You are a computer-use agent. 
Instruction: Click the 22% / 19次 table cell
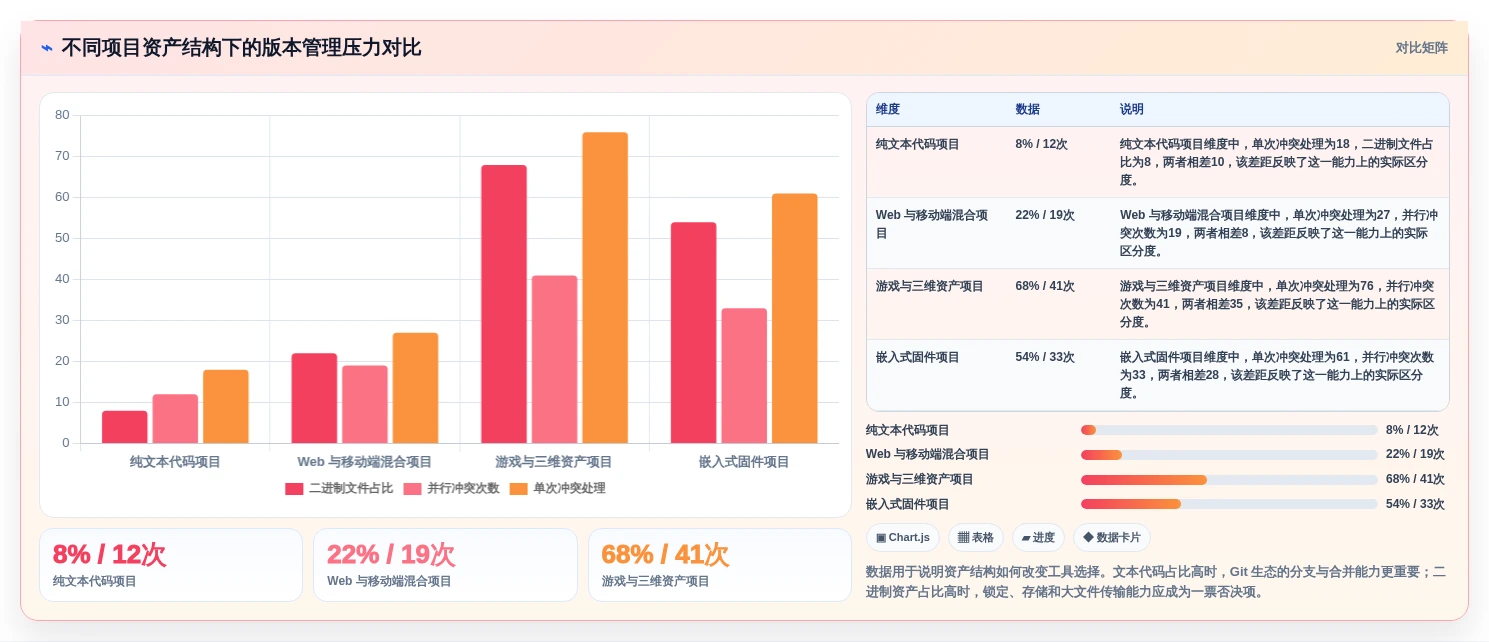[1045, 215]
